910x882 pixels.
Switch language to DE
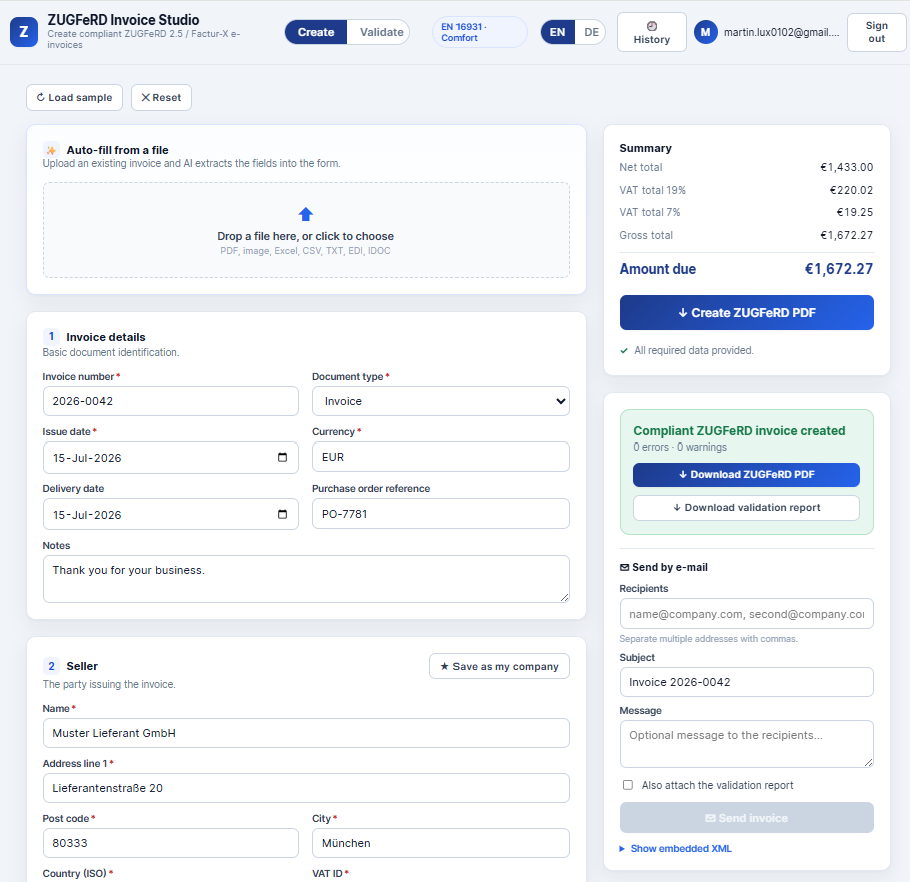tap(591, 32)
